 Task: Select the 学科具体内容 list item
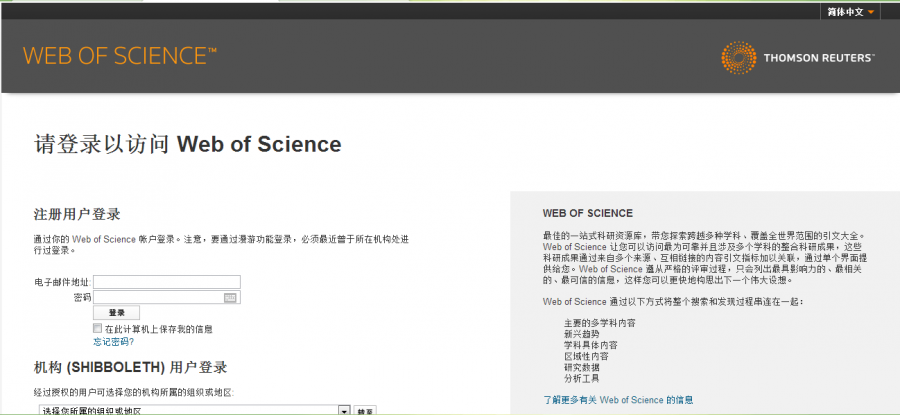pyautogui.click(x=591, y=346)
